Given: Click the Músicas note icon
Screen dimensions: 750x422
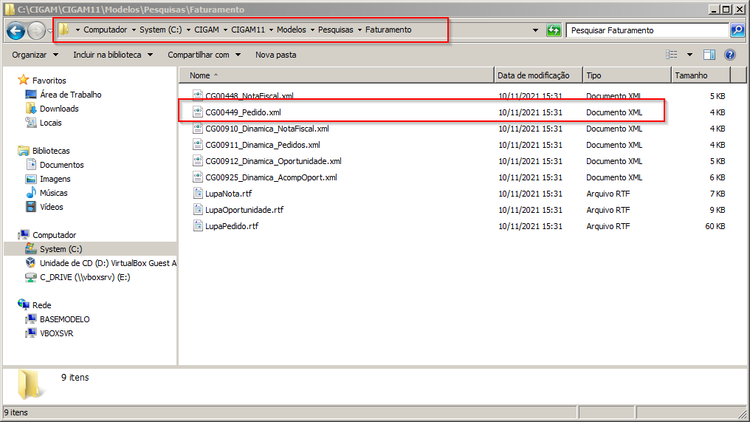Looking at the screenshot, I should pyautogui.click(x=31, y=192).
